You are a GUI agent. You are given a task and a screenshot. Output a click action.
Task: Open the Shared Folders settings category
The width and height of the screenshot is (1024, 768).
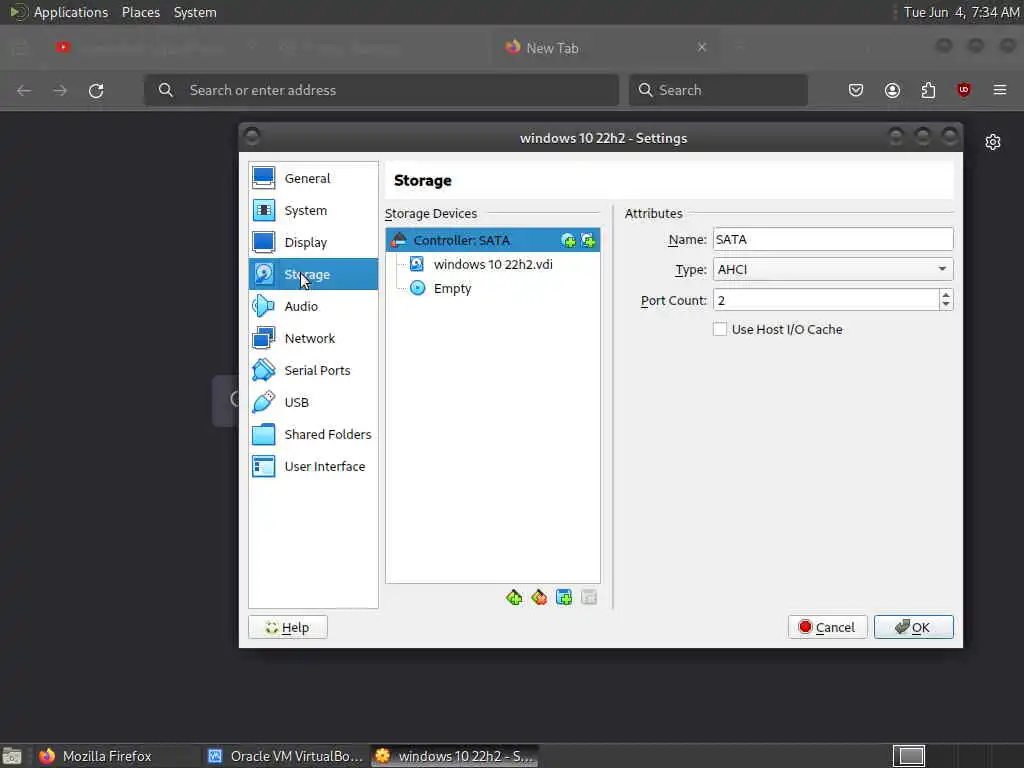click(313, 434)
